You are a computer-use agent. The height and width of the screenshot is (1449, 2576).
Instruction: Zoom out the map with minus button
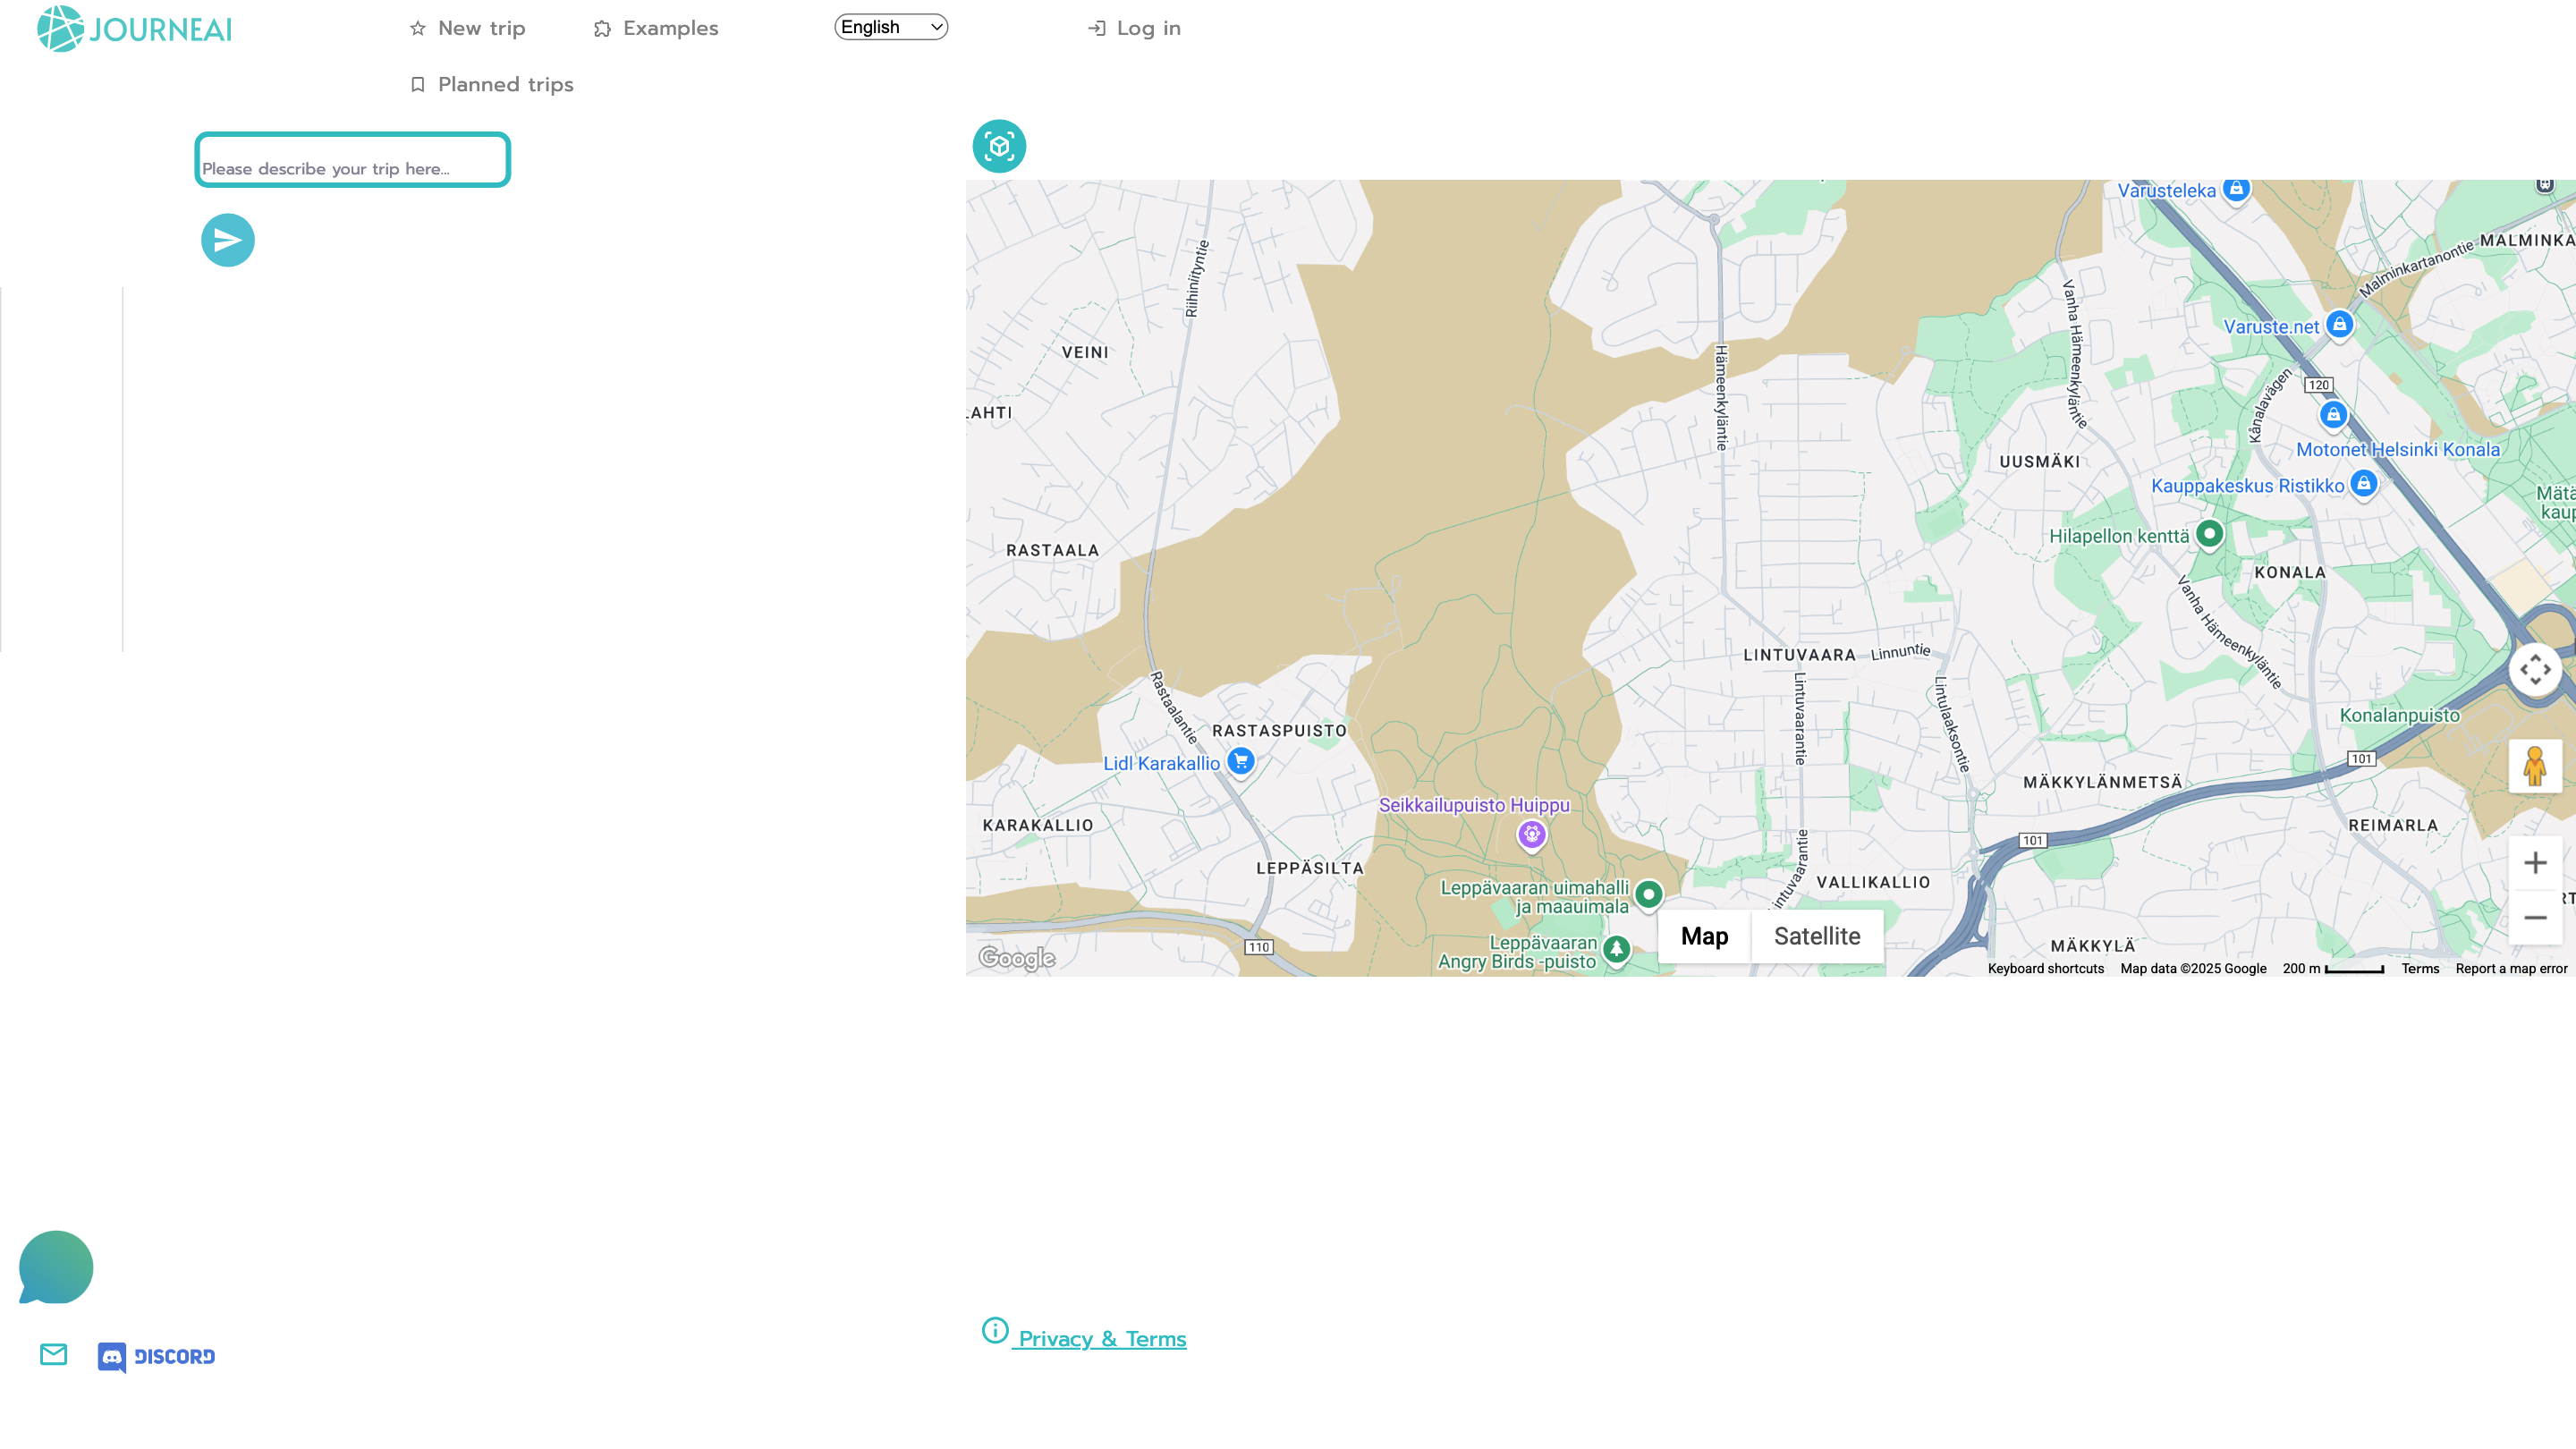tap(2534, 917)
